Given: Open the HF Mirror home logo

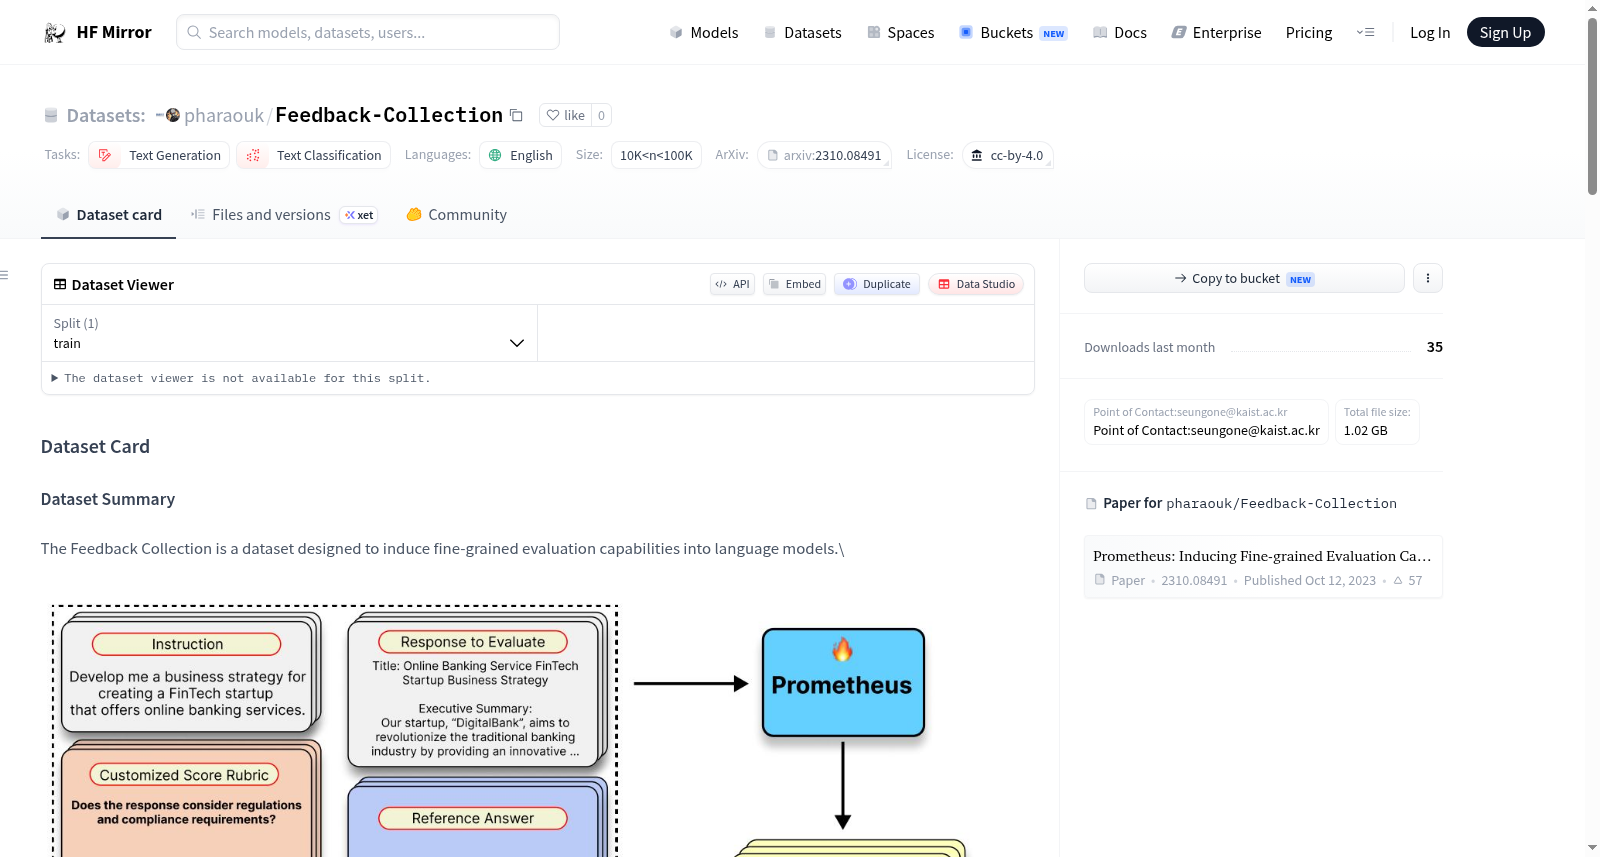Looking at the screenshot, I should coord(98,32).
